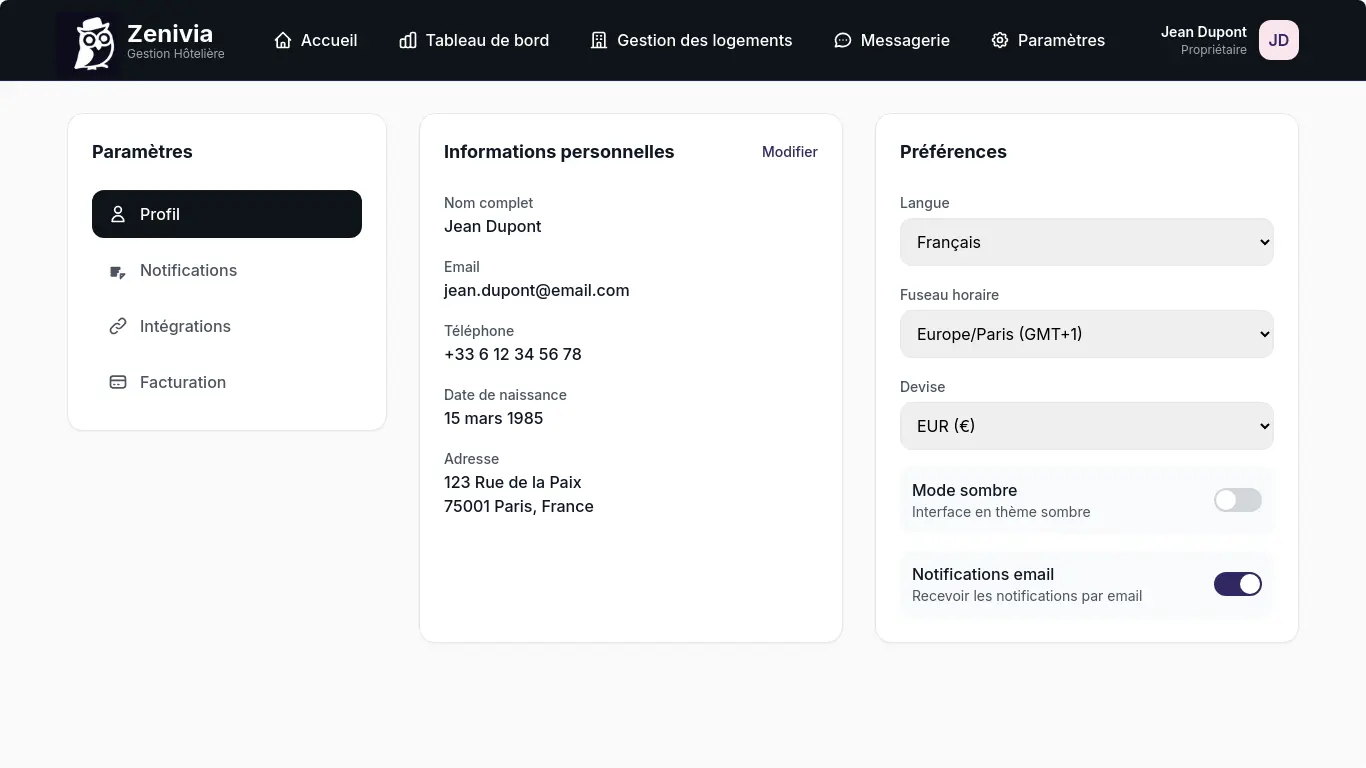
Task: Switch to the Notifications settings section
Action: click(x=188, y=270)
